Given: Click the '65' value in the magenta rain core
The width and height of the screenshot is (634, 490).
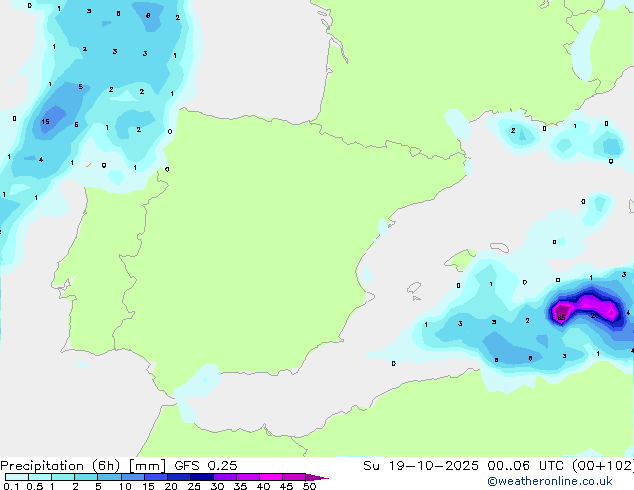Looking at the screenshot, I should 561,318.
